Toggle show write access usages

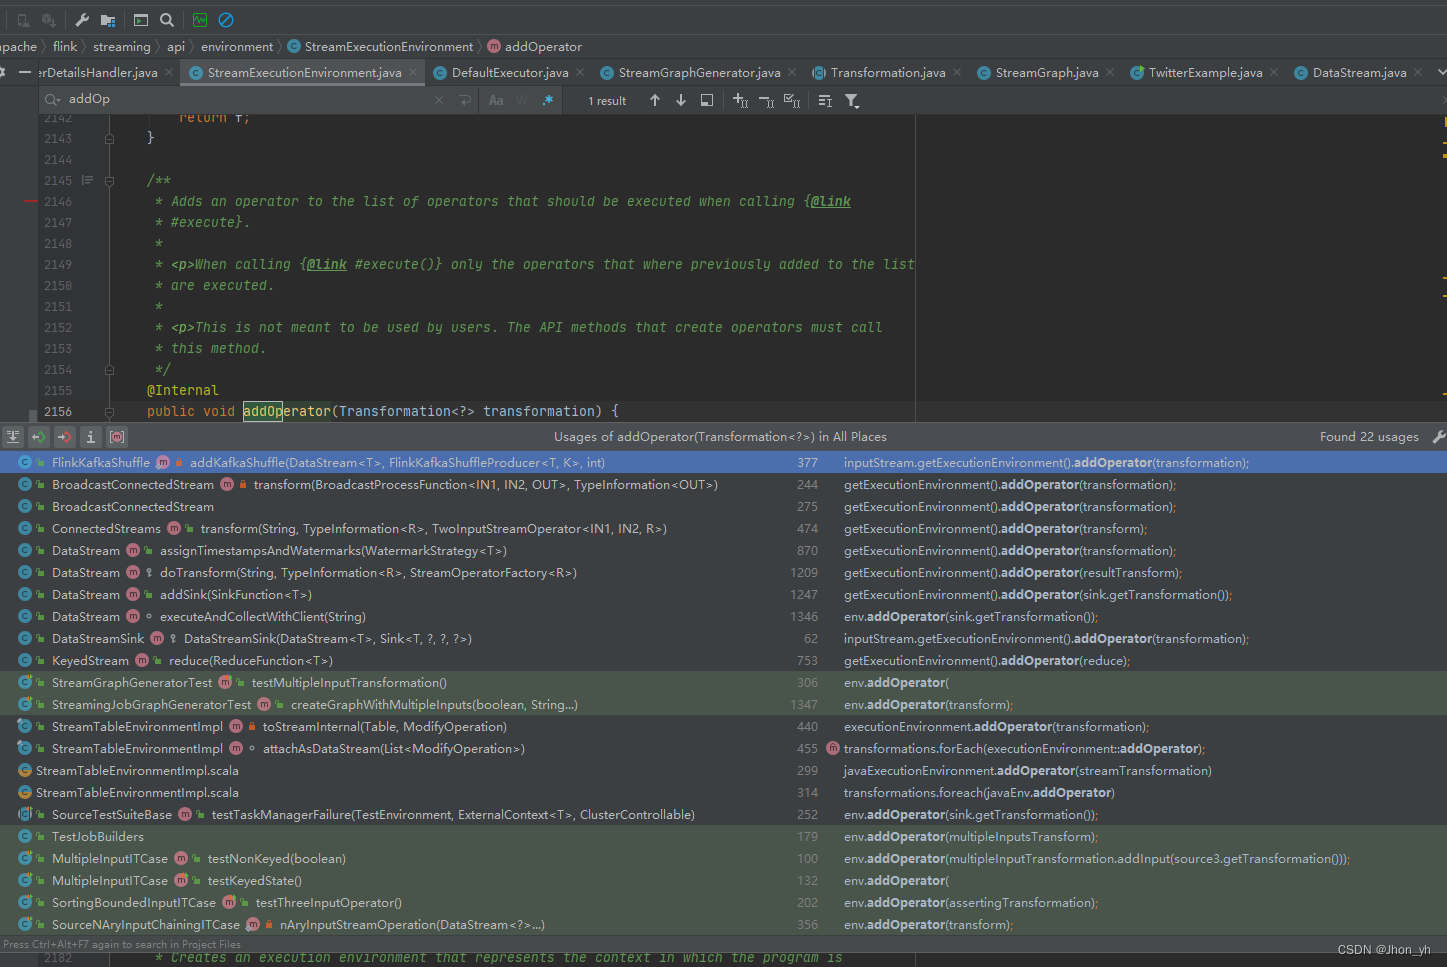pos(65,437)
